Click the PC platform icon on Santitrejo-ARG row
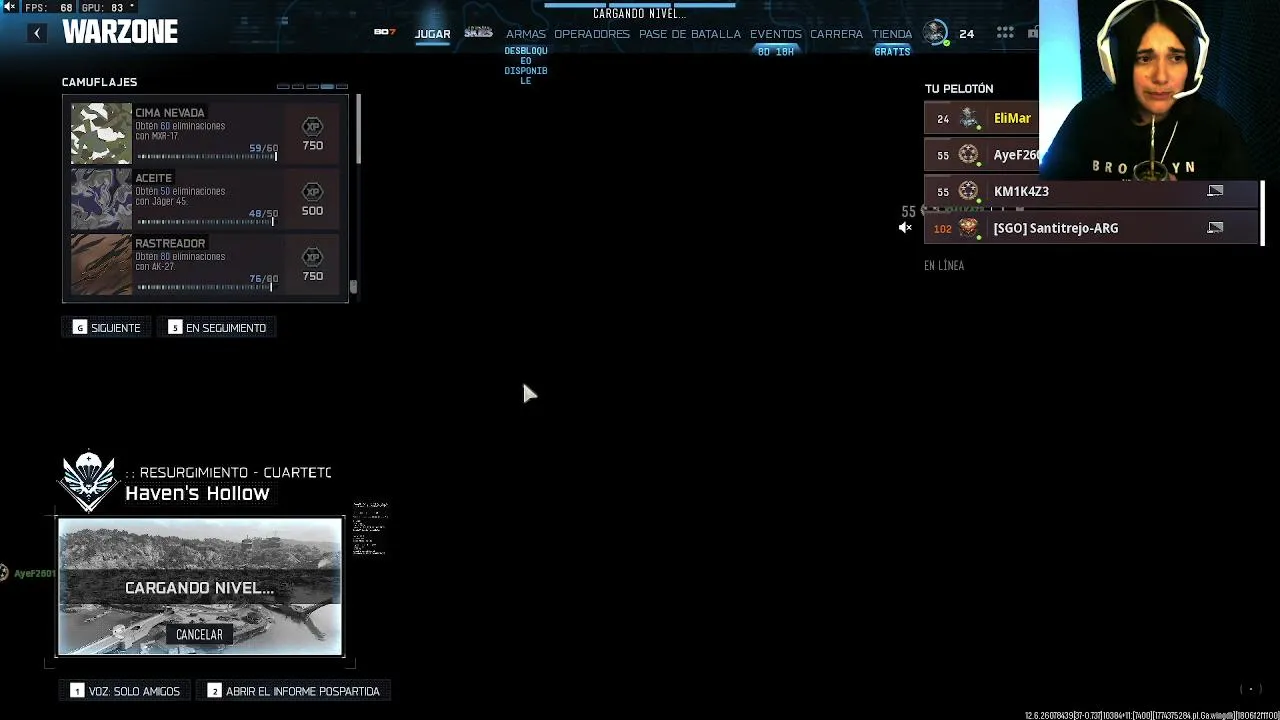The width and height of the screenshot is (1280, 720). (x=1215, y=228)
